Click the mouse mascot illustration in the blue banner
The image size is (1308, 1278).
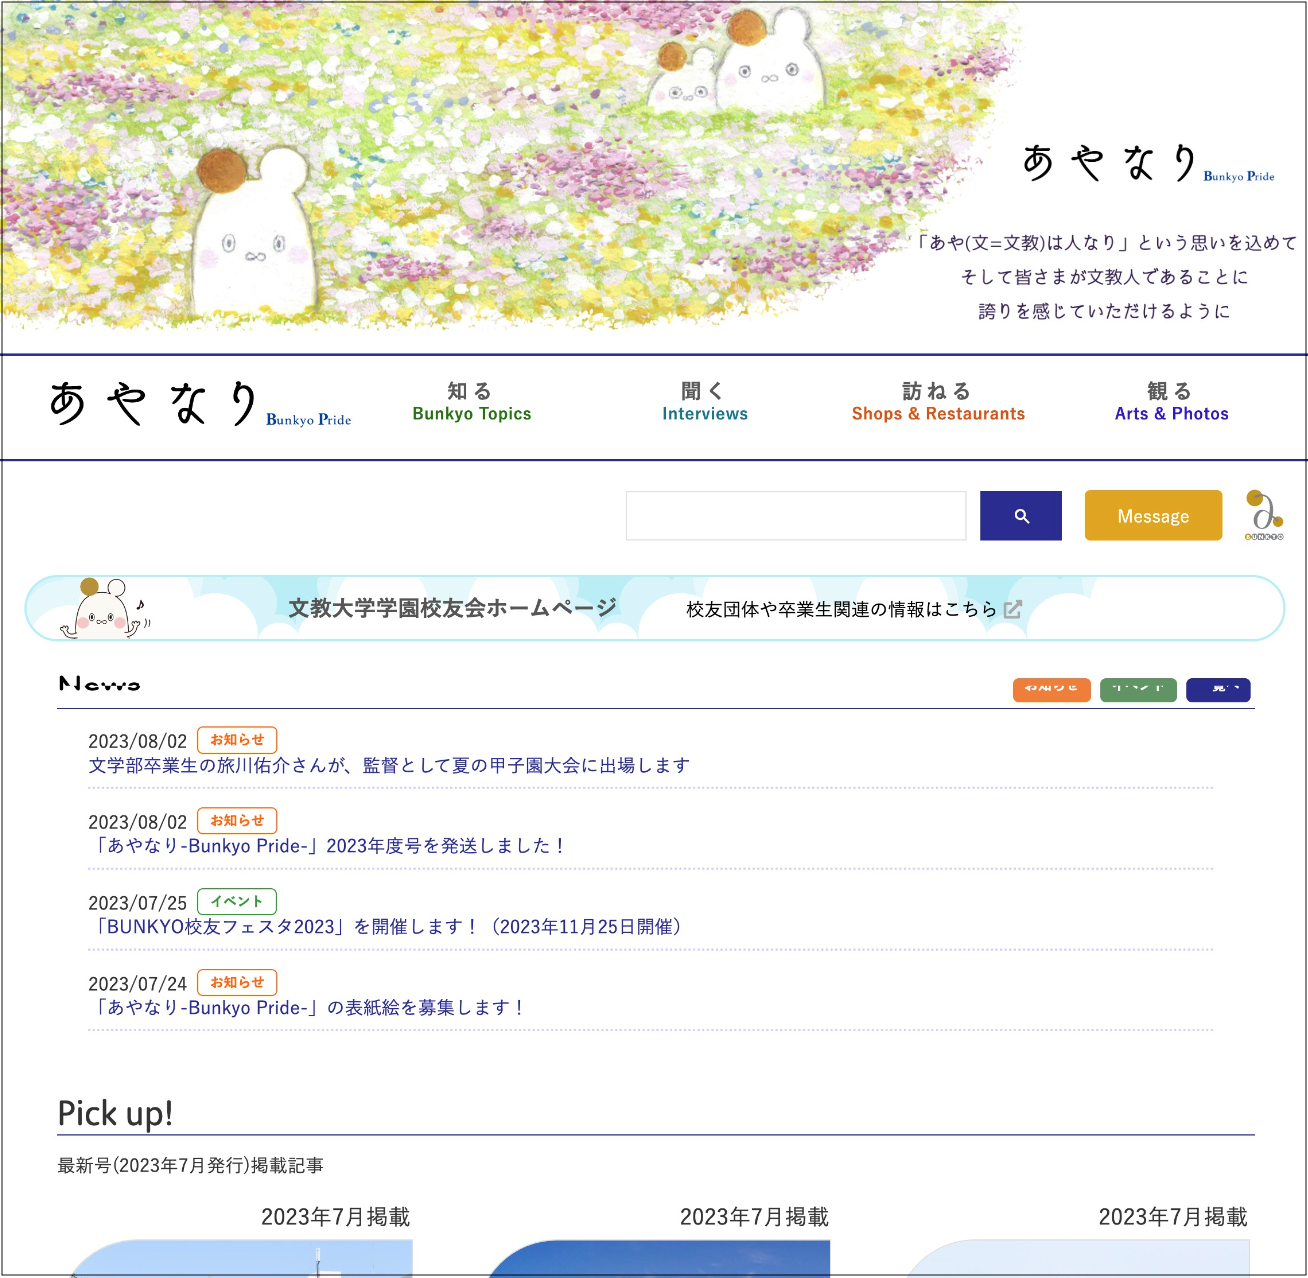[x=100, y=609]
